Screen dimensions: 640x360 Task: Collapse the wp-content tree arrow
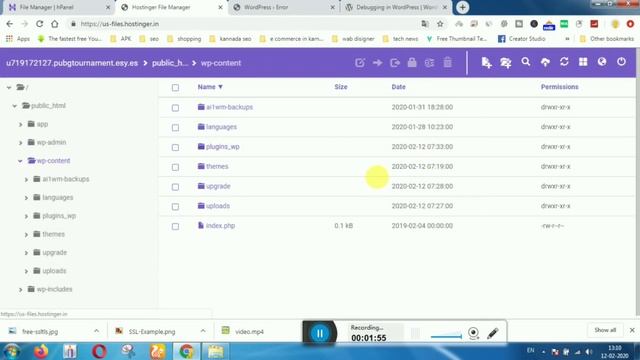(x=20, y=161)
